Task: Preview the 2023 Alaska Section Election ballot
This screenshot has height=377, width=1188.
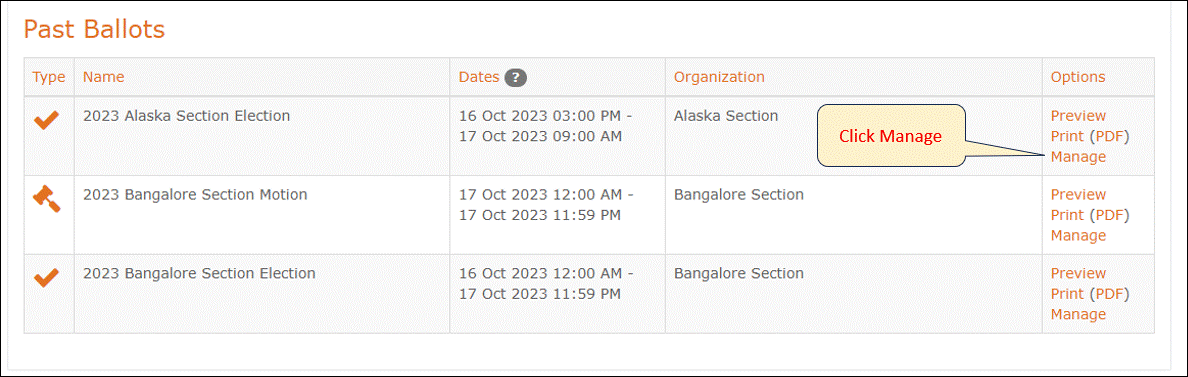Action: pyautogui.click(x=1078, y=116)
